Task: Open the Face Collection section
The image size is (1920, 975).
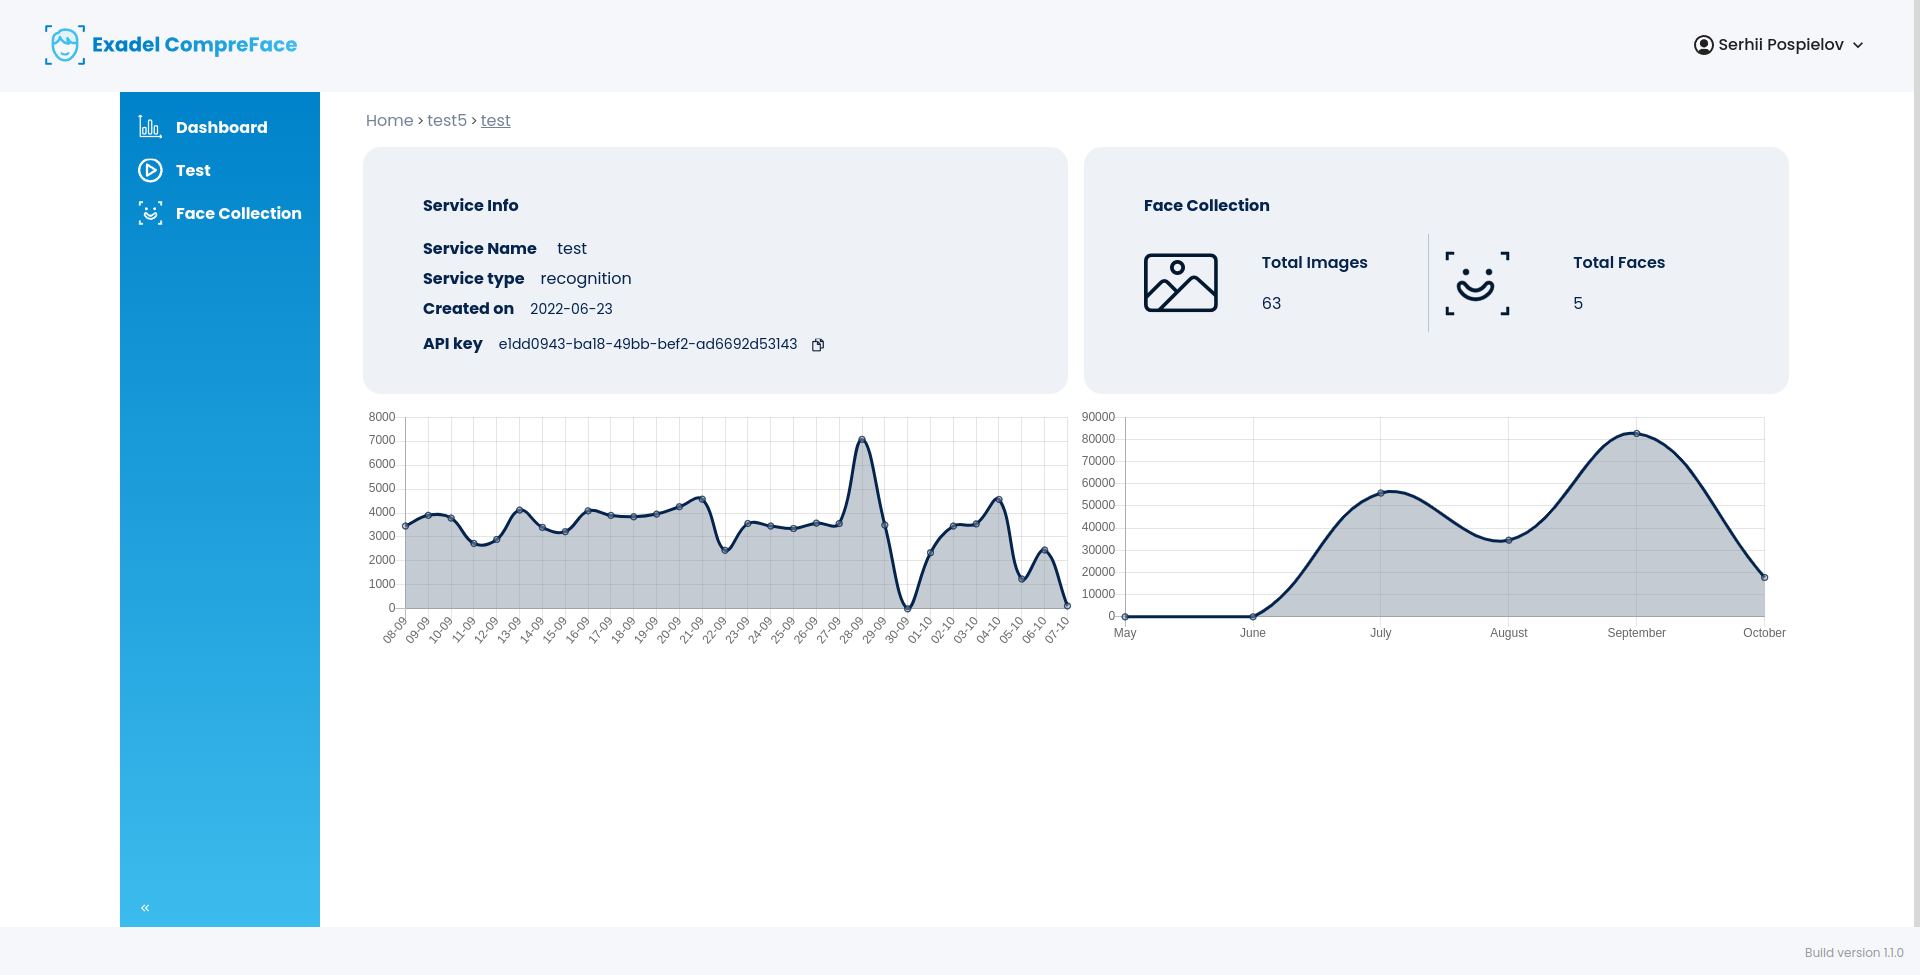Action: tap(238, 213)
